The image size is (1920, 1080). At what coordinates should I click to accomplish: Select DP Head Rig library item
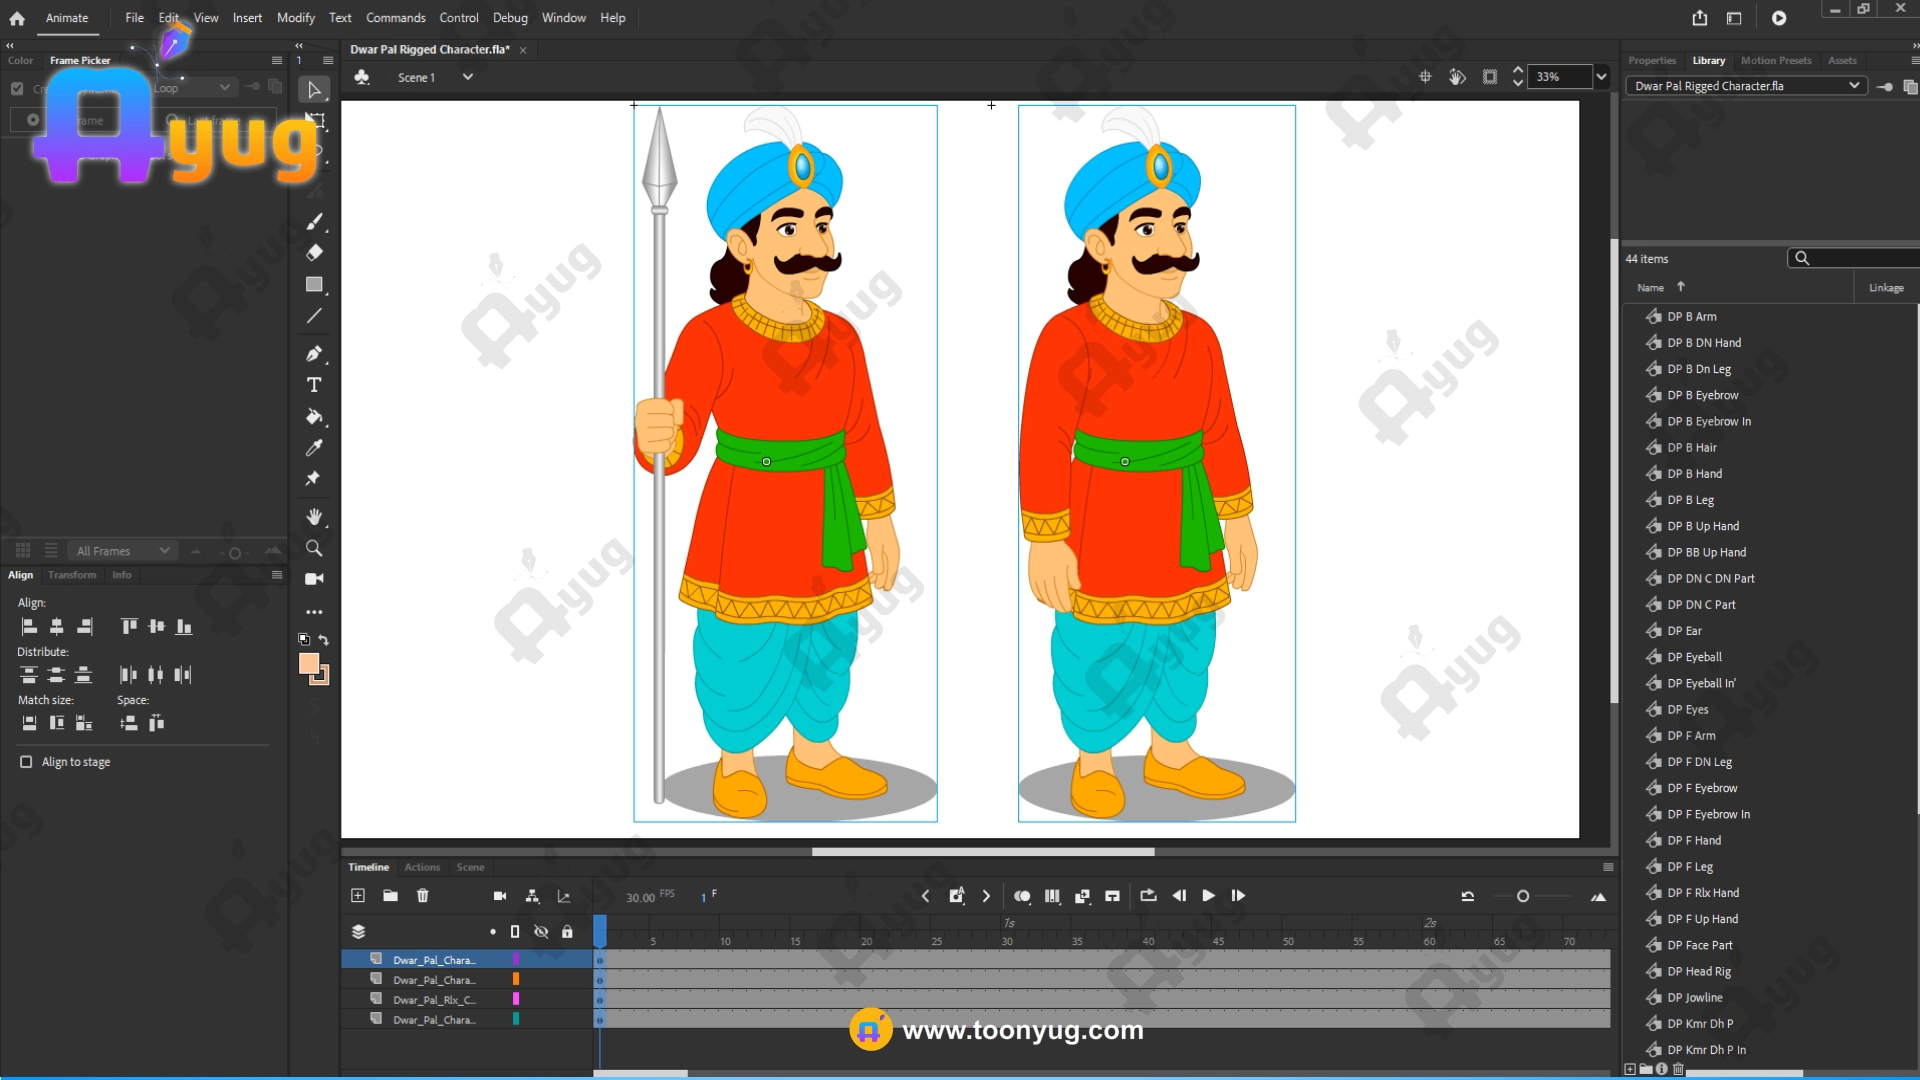tap(1698, 971)
